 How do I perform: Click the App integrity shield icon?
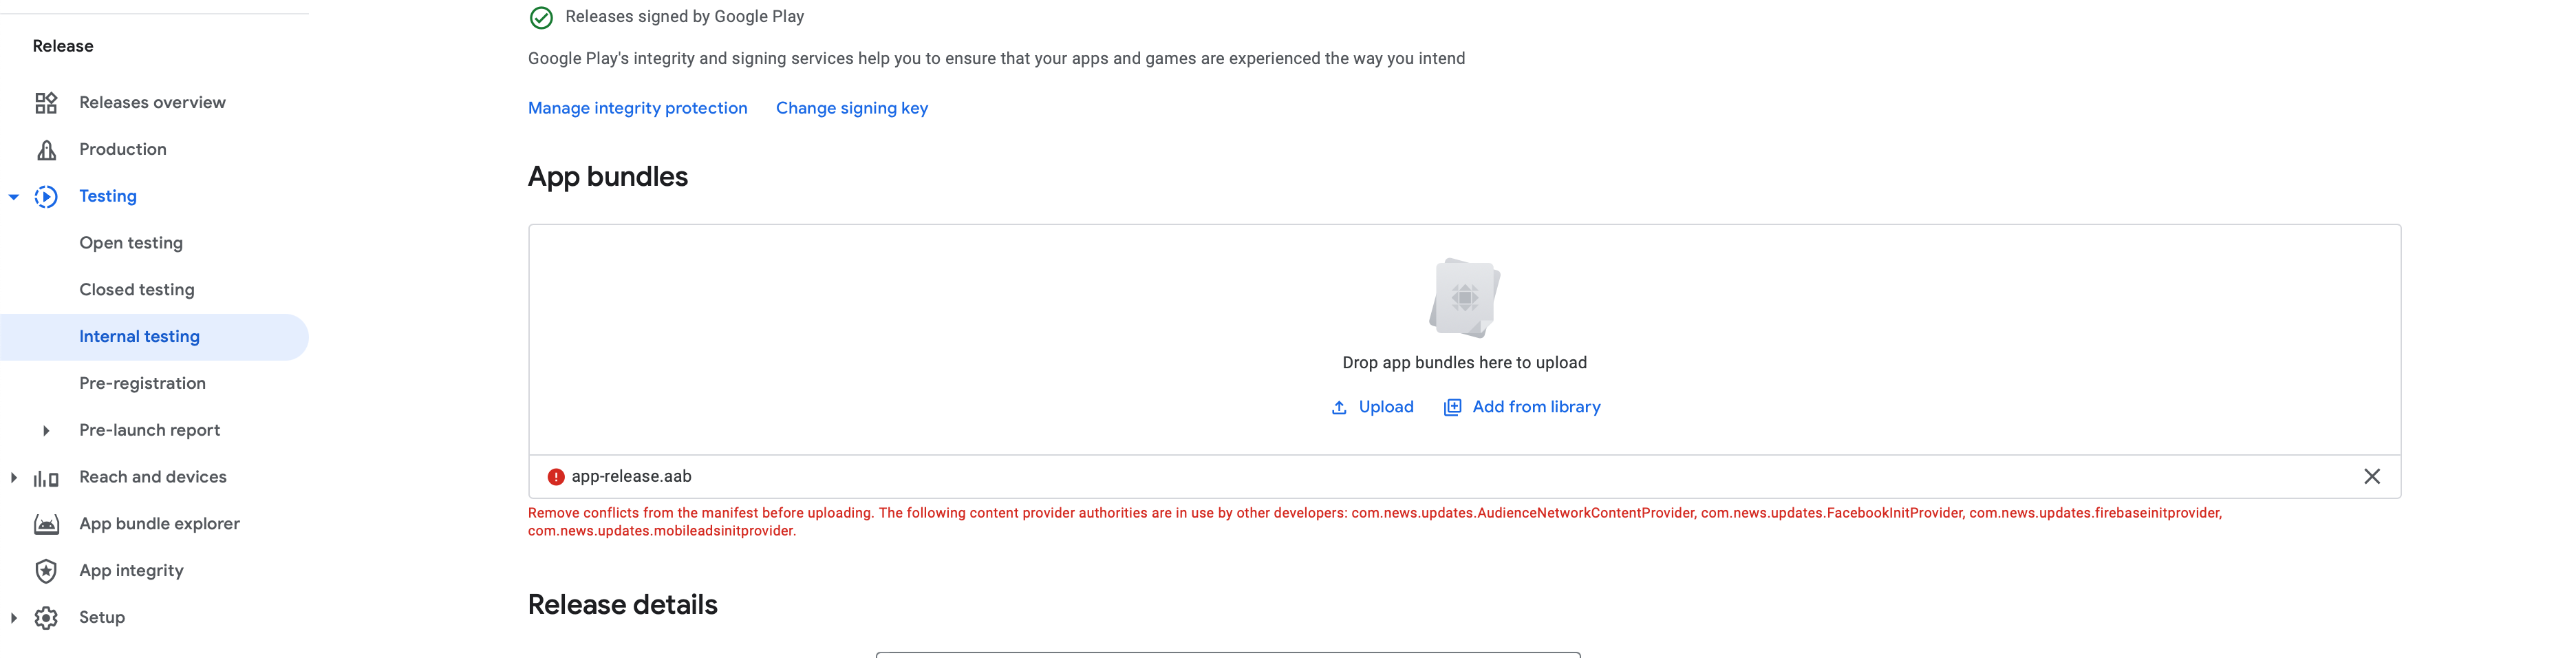point(46,570)
